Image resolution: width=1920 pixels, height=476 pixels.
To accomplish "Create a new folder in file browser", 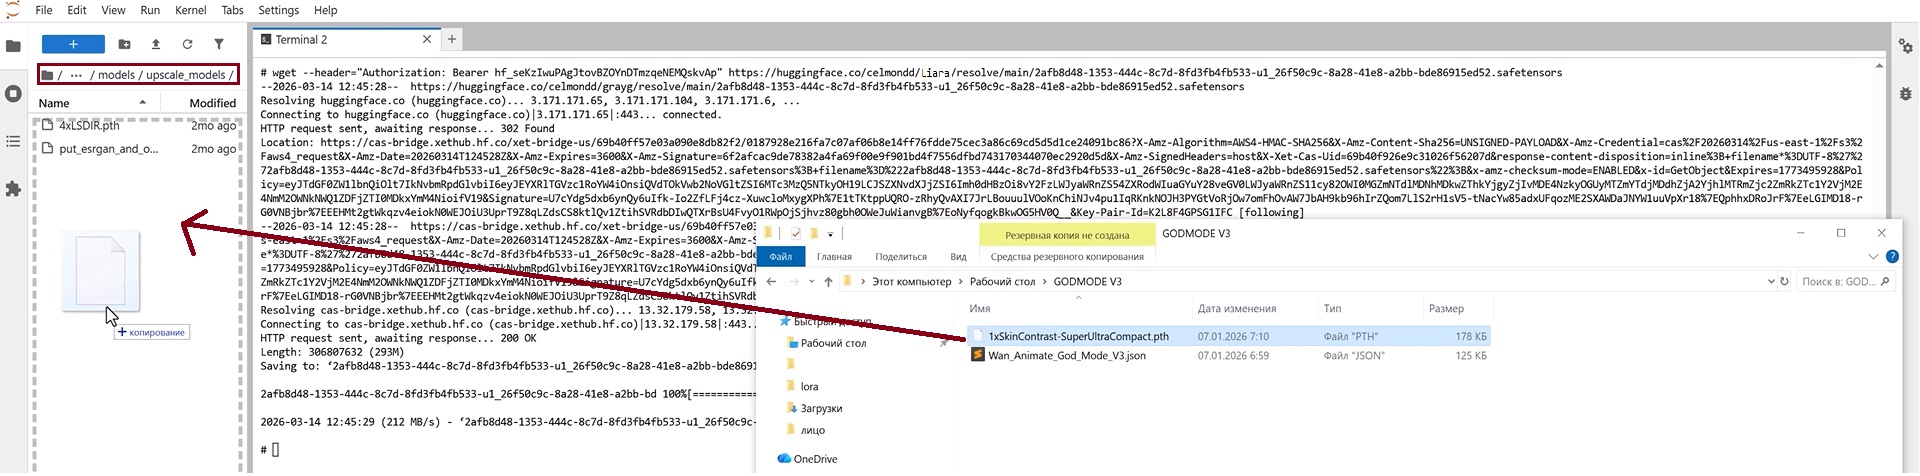I will pyautogui.click(x=124, y=44).
